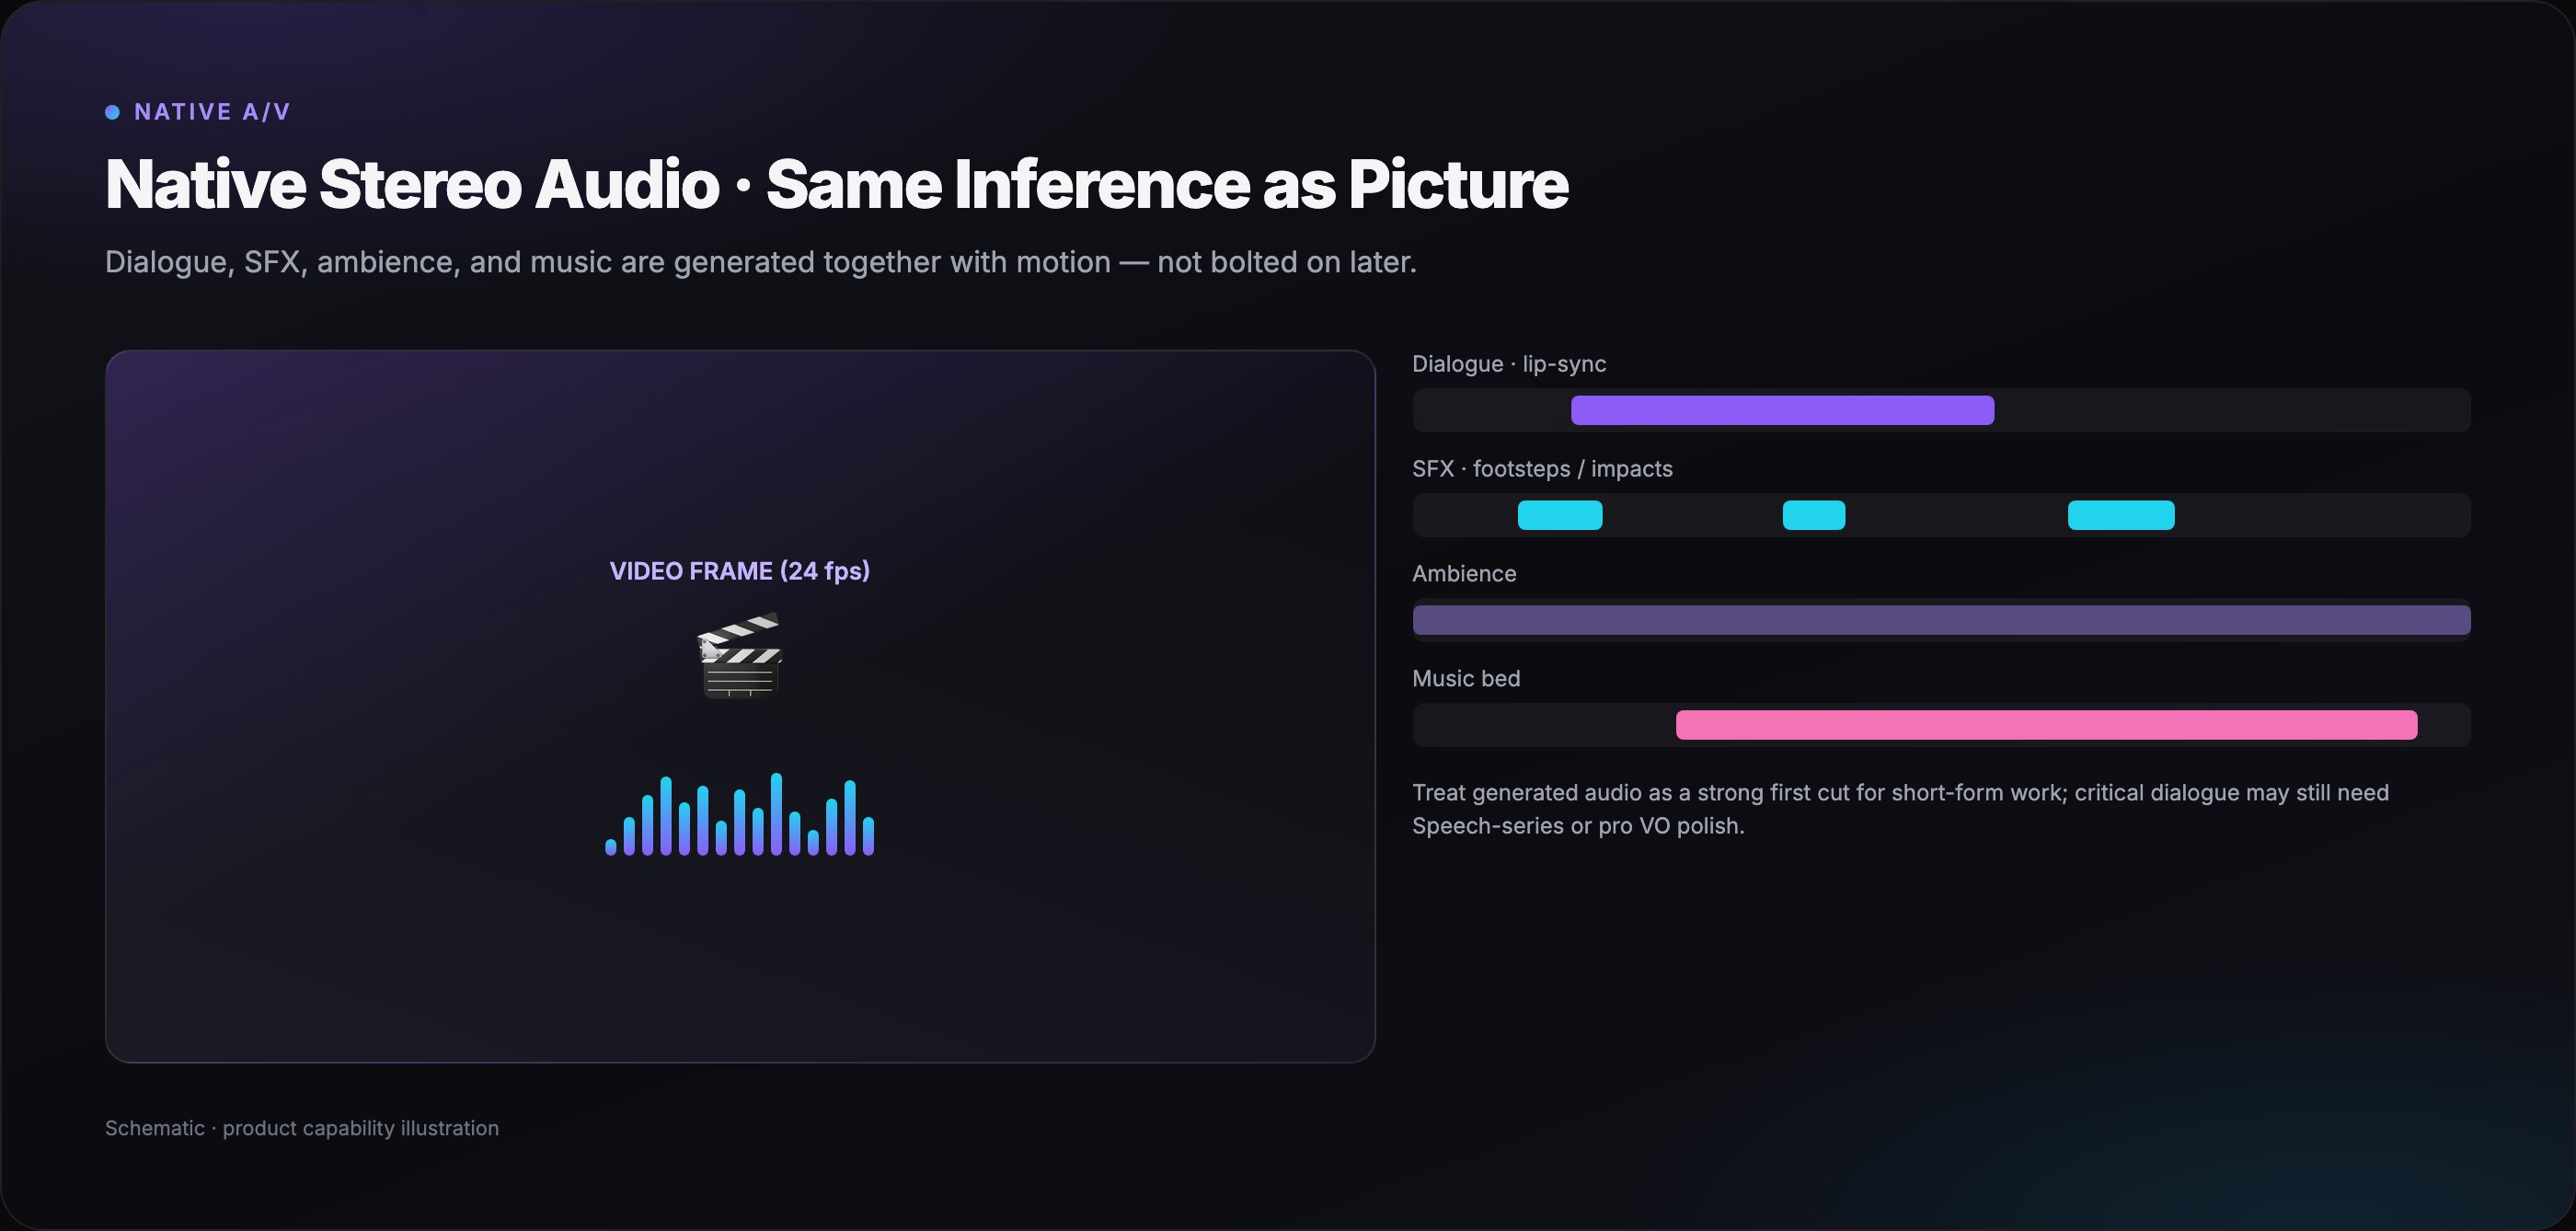Viewport: 2576px width, 1231px height.
Task: Click the Dialogue · lip-sync track label
Action: pyautogui.click(x=1509, y=364)
